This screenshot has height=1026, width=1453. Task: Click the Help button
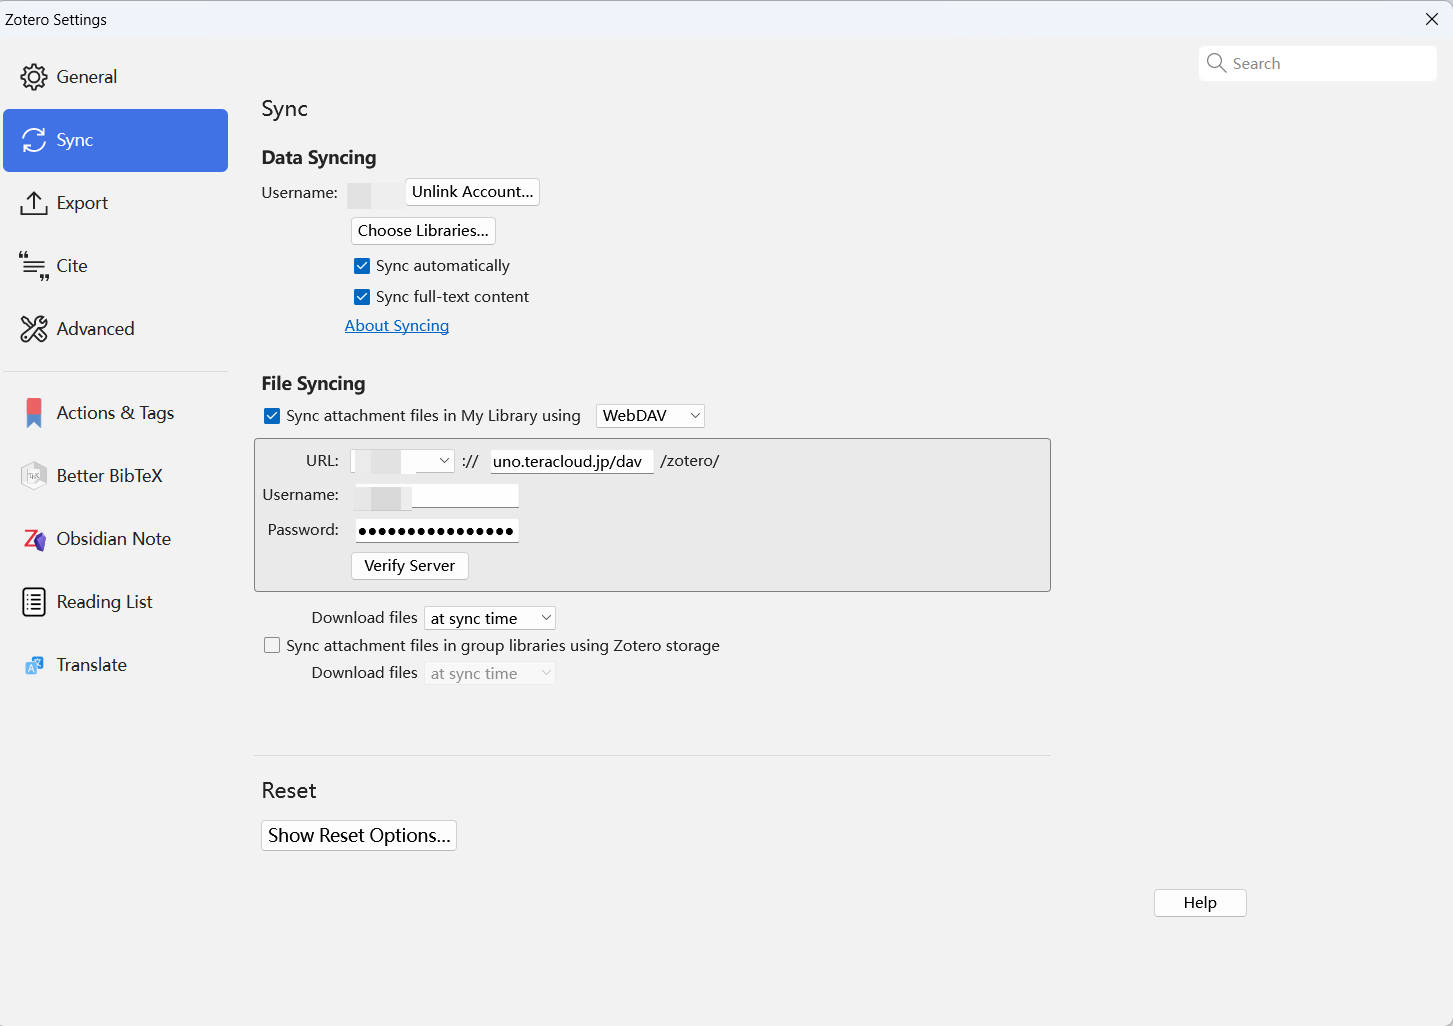1200,903
